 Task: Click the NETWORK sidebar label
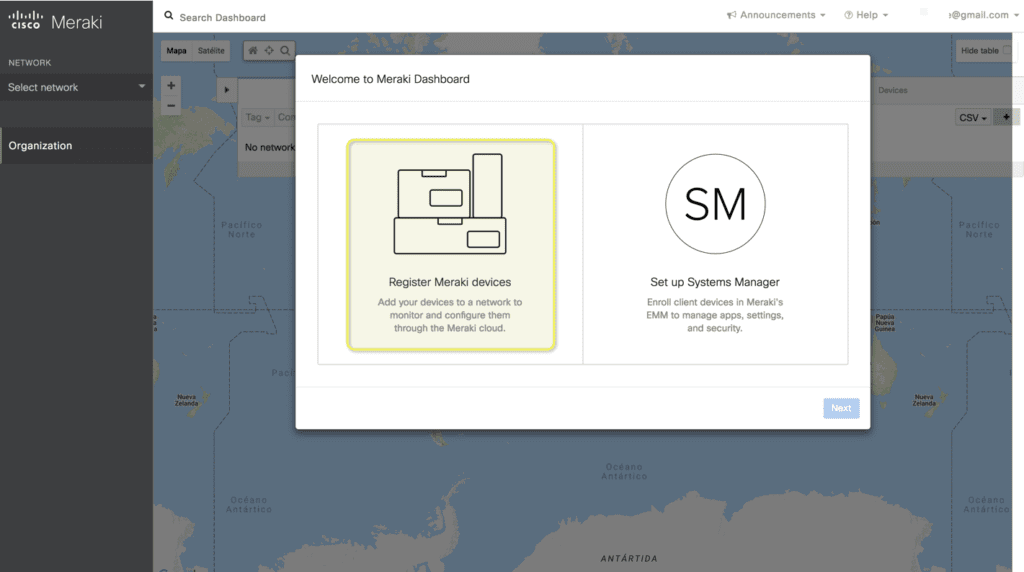tap(29, 63)
